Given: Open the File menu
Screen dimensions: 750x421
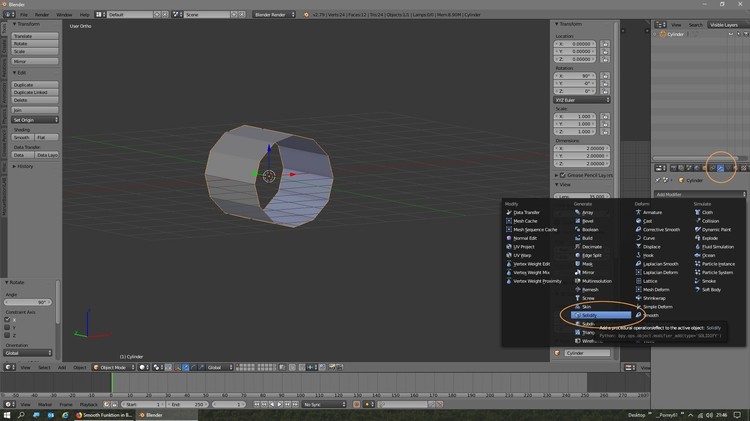Looking at the screenshot, I should pos(24,15).
